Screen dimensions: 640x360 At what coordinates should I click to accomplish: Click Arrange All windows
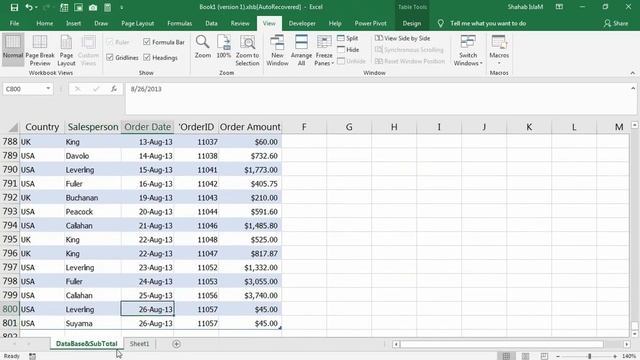tap(301, 50)
